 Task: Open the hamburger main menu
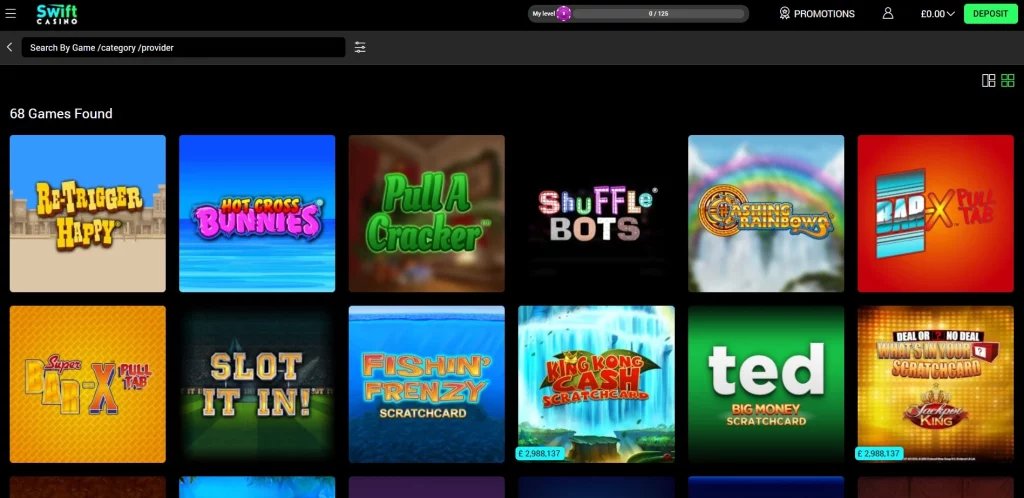click(10, 14)
